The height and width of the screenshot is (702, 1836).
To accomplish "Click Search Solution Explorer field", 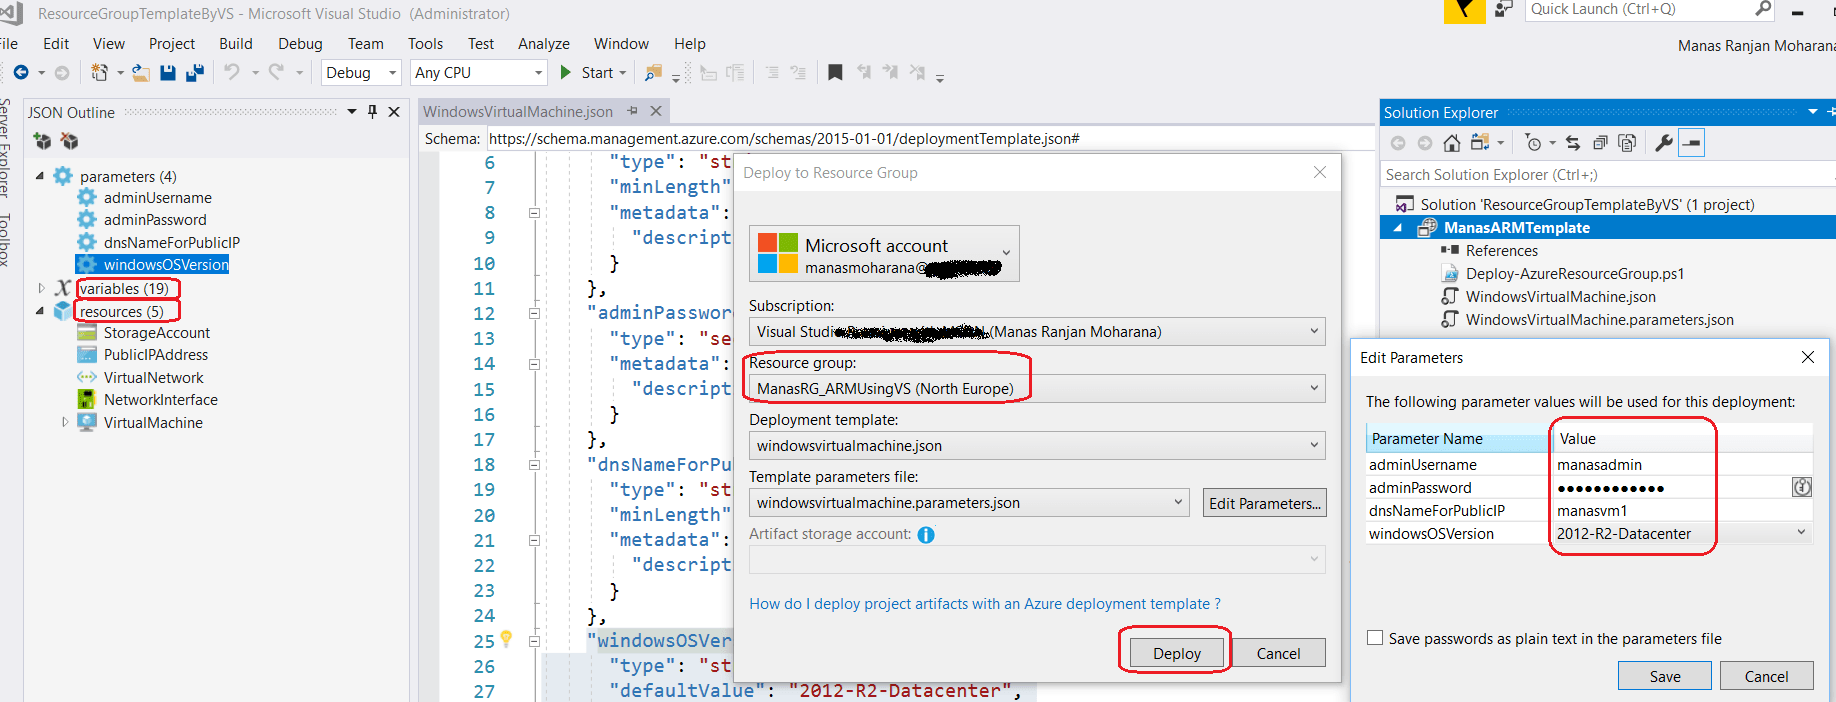I will 1606,174.
